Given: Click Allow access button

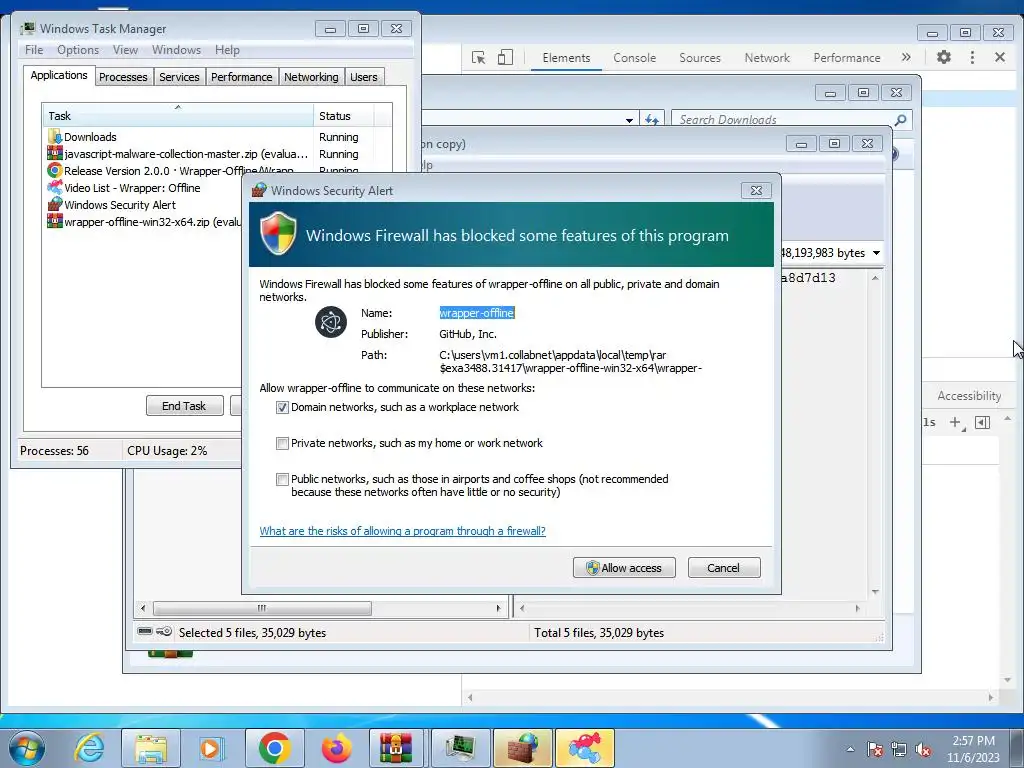Looking at the screenshot, I should (x=624, y=568).
